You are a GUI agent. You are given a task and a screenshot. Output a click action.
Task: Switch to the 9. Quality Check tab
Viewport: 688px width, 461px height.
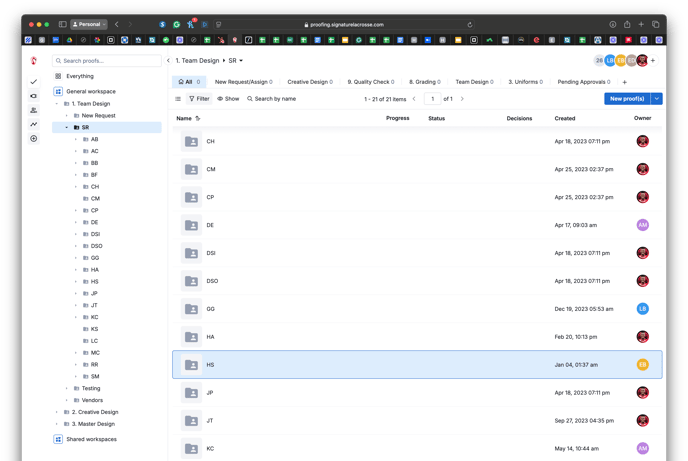pos(370,82)
